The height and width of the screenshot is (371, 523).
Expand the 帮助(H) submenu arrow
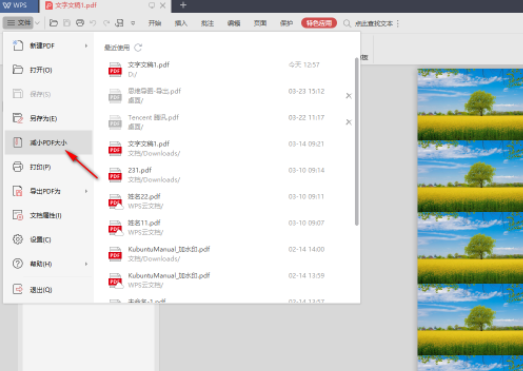coord(86,264)
